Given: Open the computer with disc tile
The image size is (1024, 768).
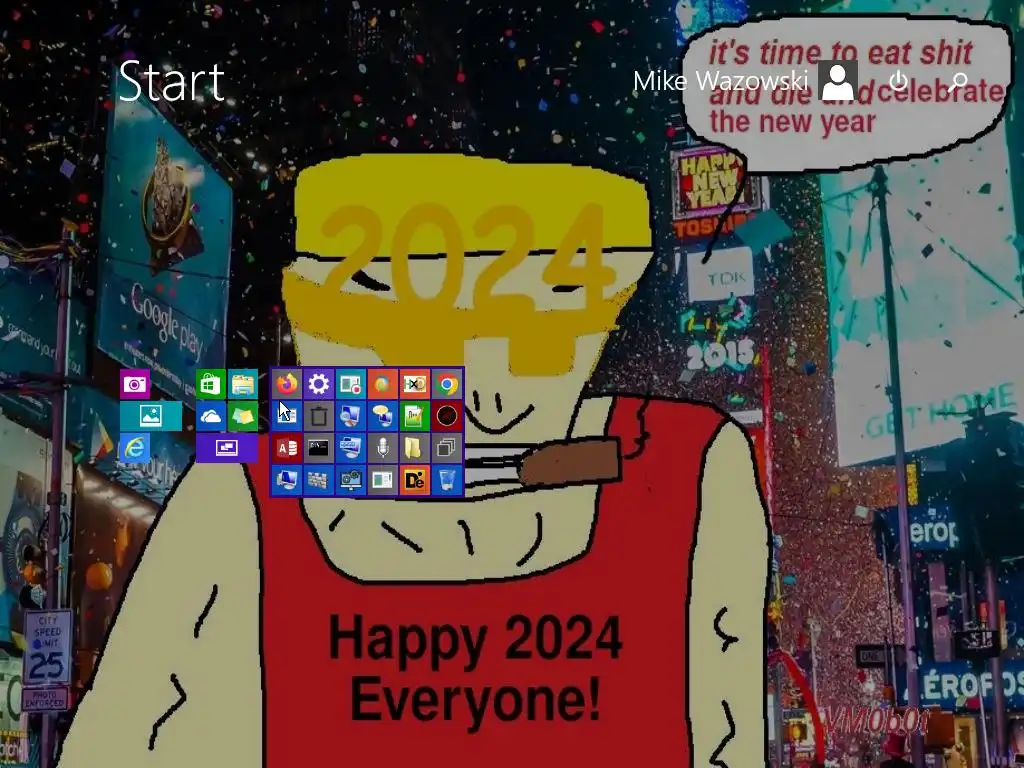Looking at the screenshot, I should pos(351,416).
